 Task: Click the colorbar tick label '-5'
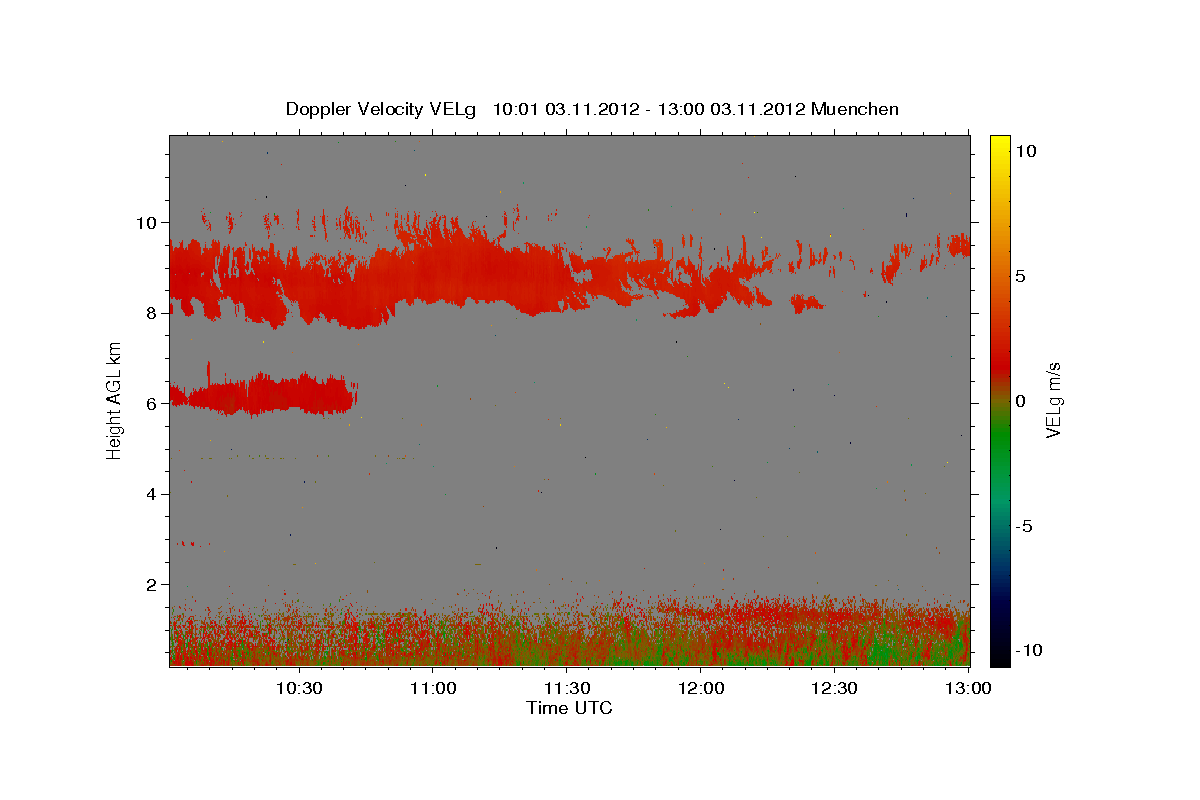click(x=1023, y=526)
